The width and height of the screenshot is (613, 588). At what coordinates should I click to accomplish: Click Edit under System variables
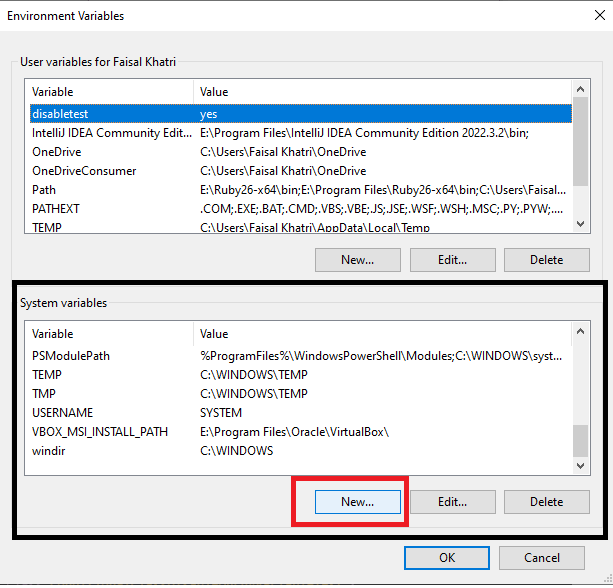[453, 502]
